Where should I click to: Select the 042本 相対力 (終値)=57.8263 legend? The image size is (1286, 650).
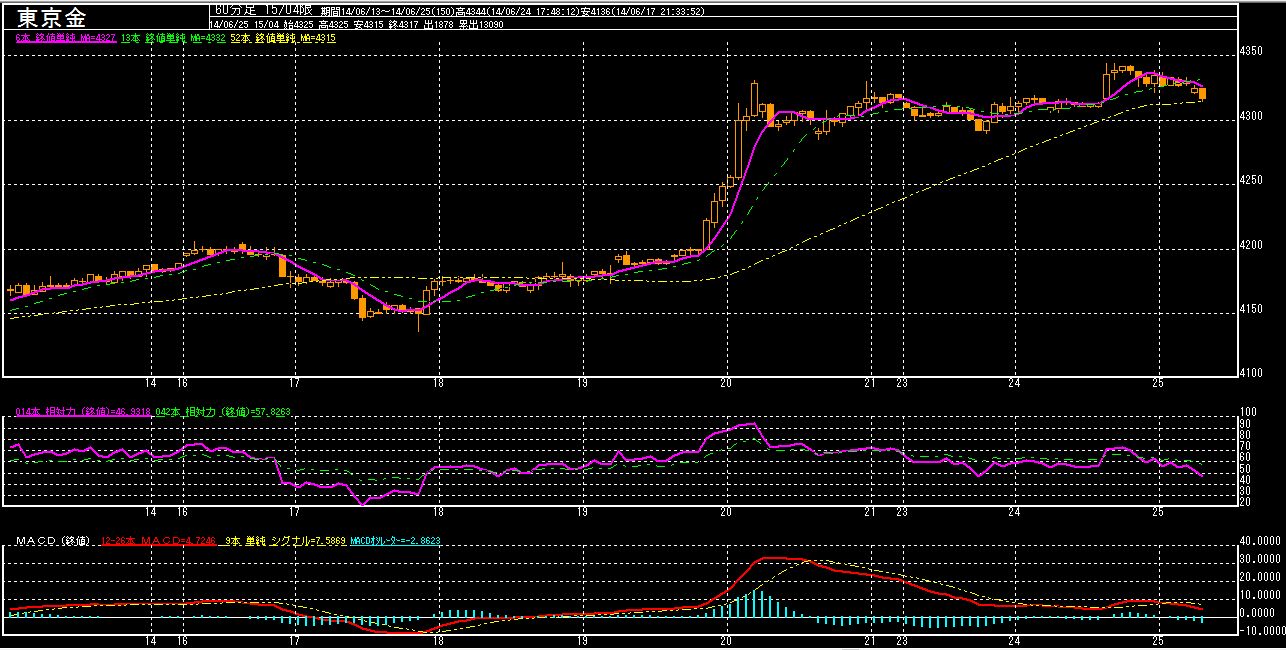[x=223, y=411]
